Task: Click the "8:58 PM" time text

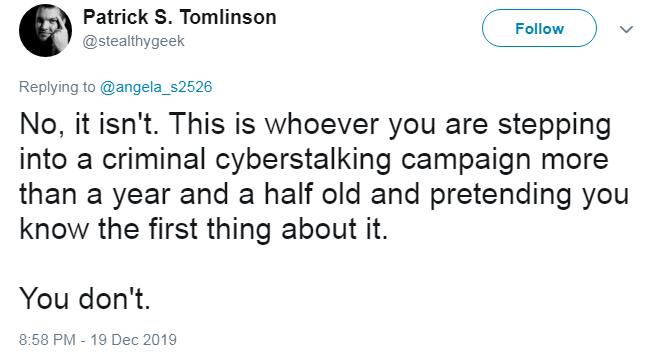Action: tap(47, 340)
